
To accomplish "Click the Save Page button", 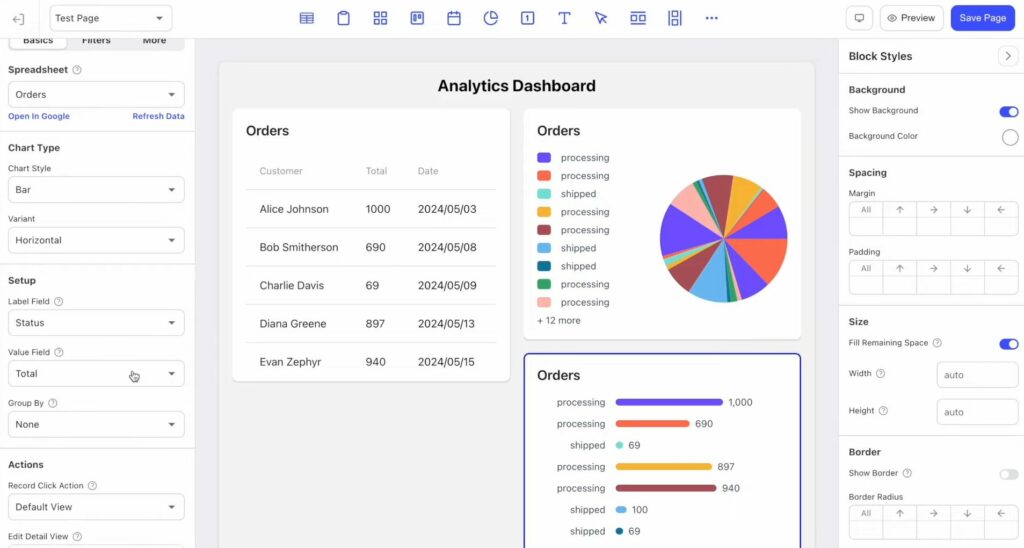I will pos(982,18).
